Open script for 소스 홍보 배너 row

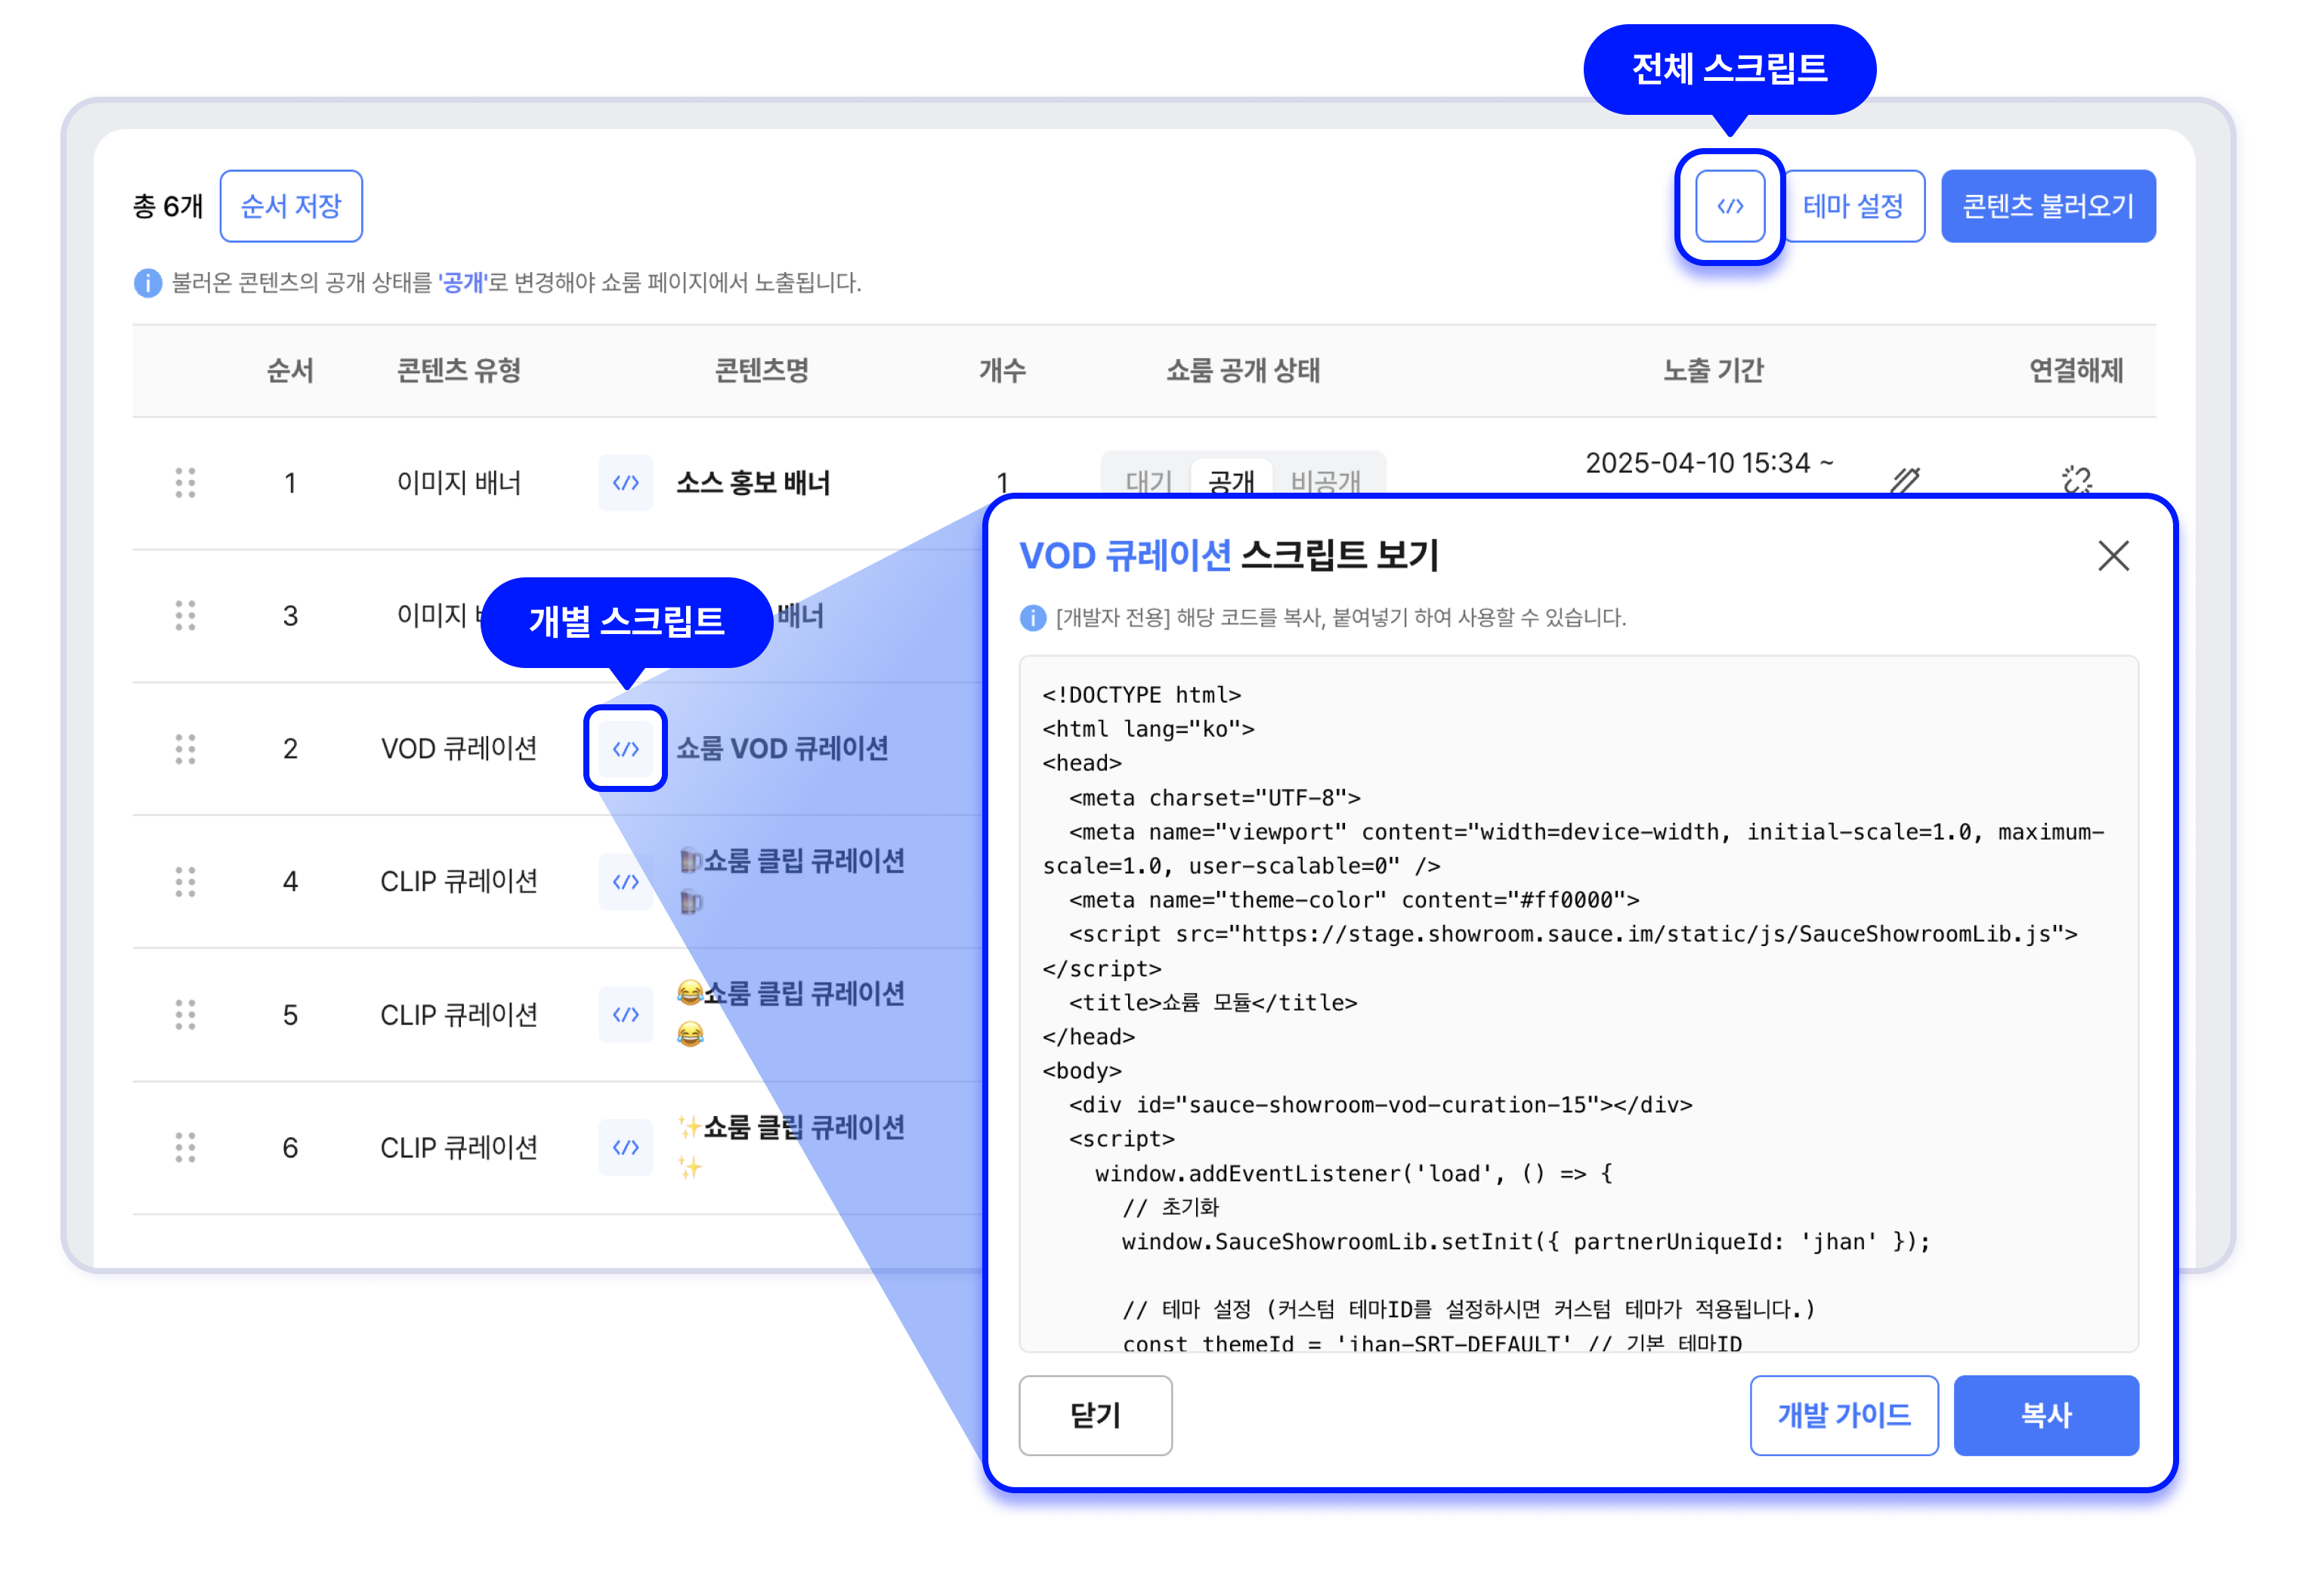click(x=625, y=483)
